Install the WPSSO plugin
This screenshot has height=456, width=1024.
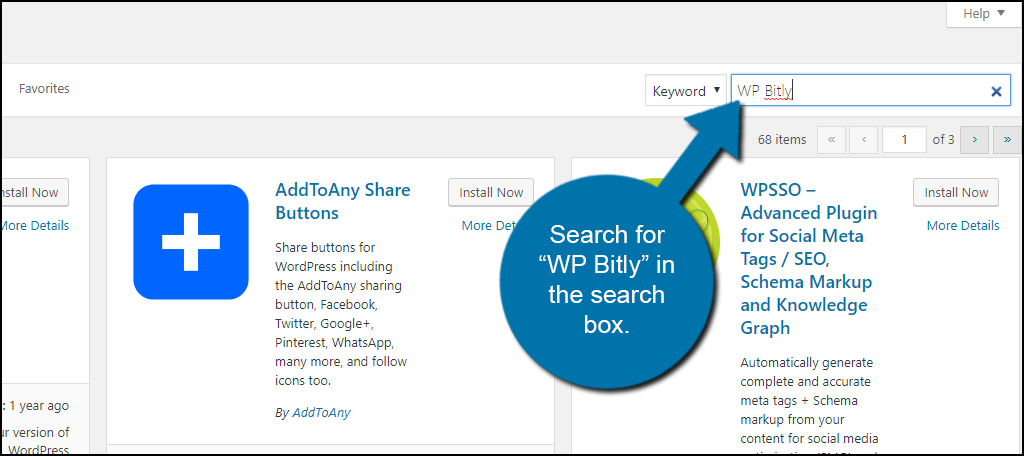[956, 193]
